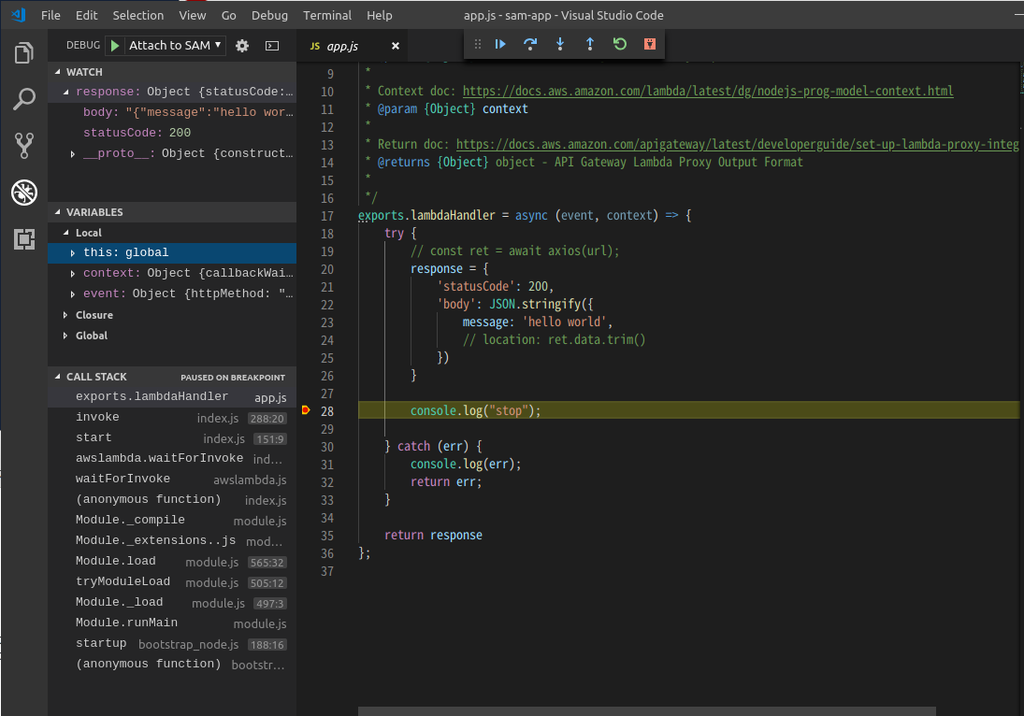The height and width of the screenshot is (716, 1024).
Task: Disconnect the debugger with red button
Action: pyautogui.click(x=650, y=44)
